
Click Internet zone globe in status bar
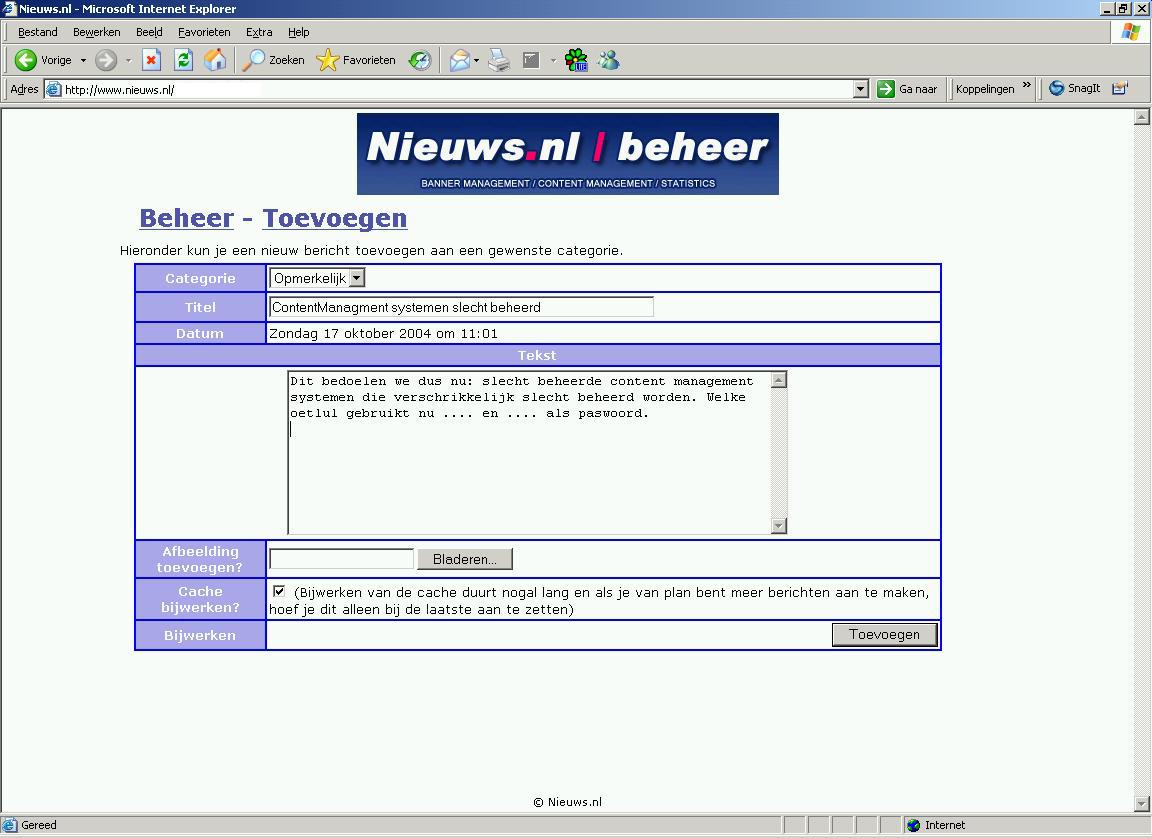pyautogui.click(x=913, y=825)
